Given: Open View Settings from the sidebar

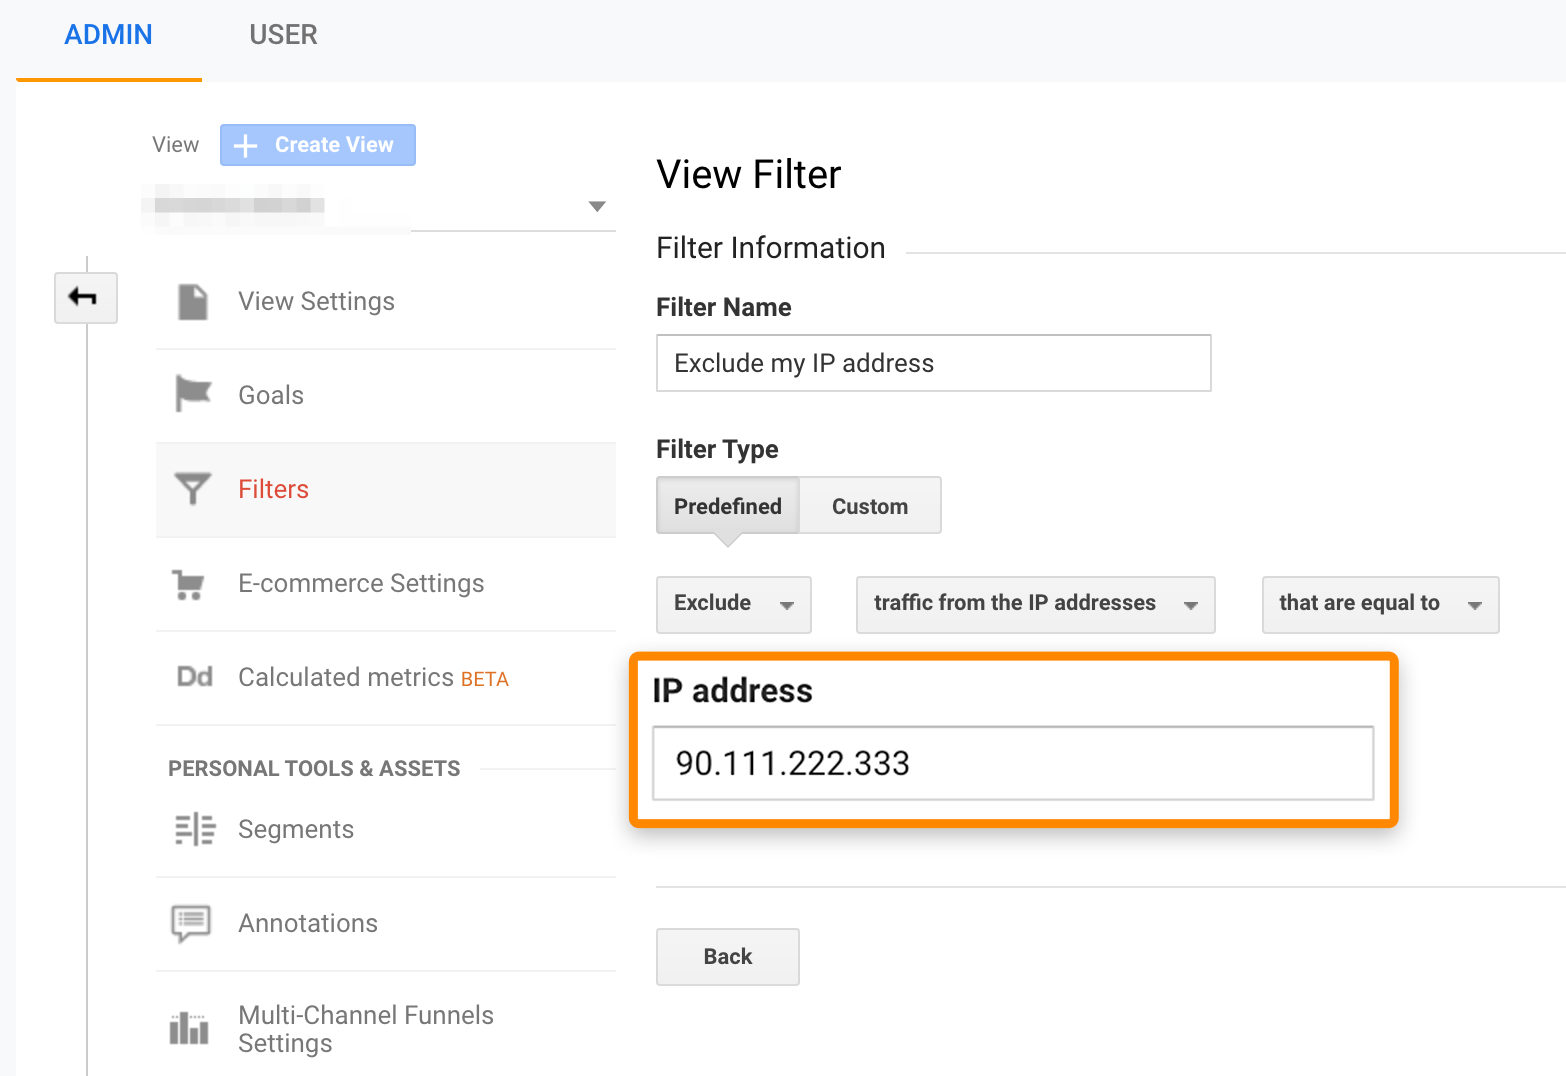Looking at the screenshot, I should point(191,301).
